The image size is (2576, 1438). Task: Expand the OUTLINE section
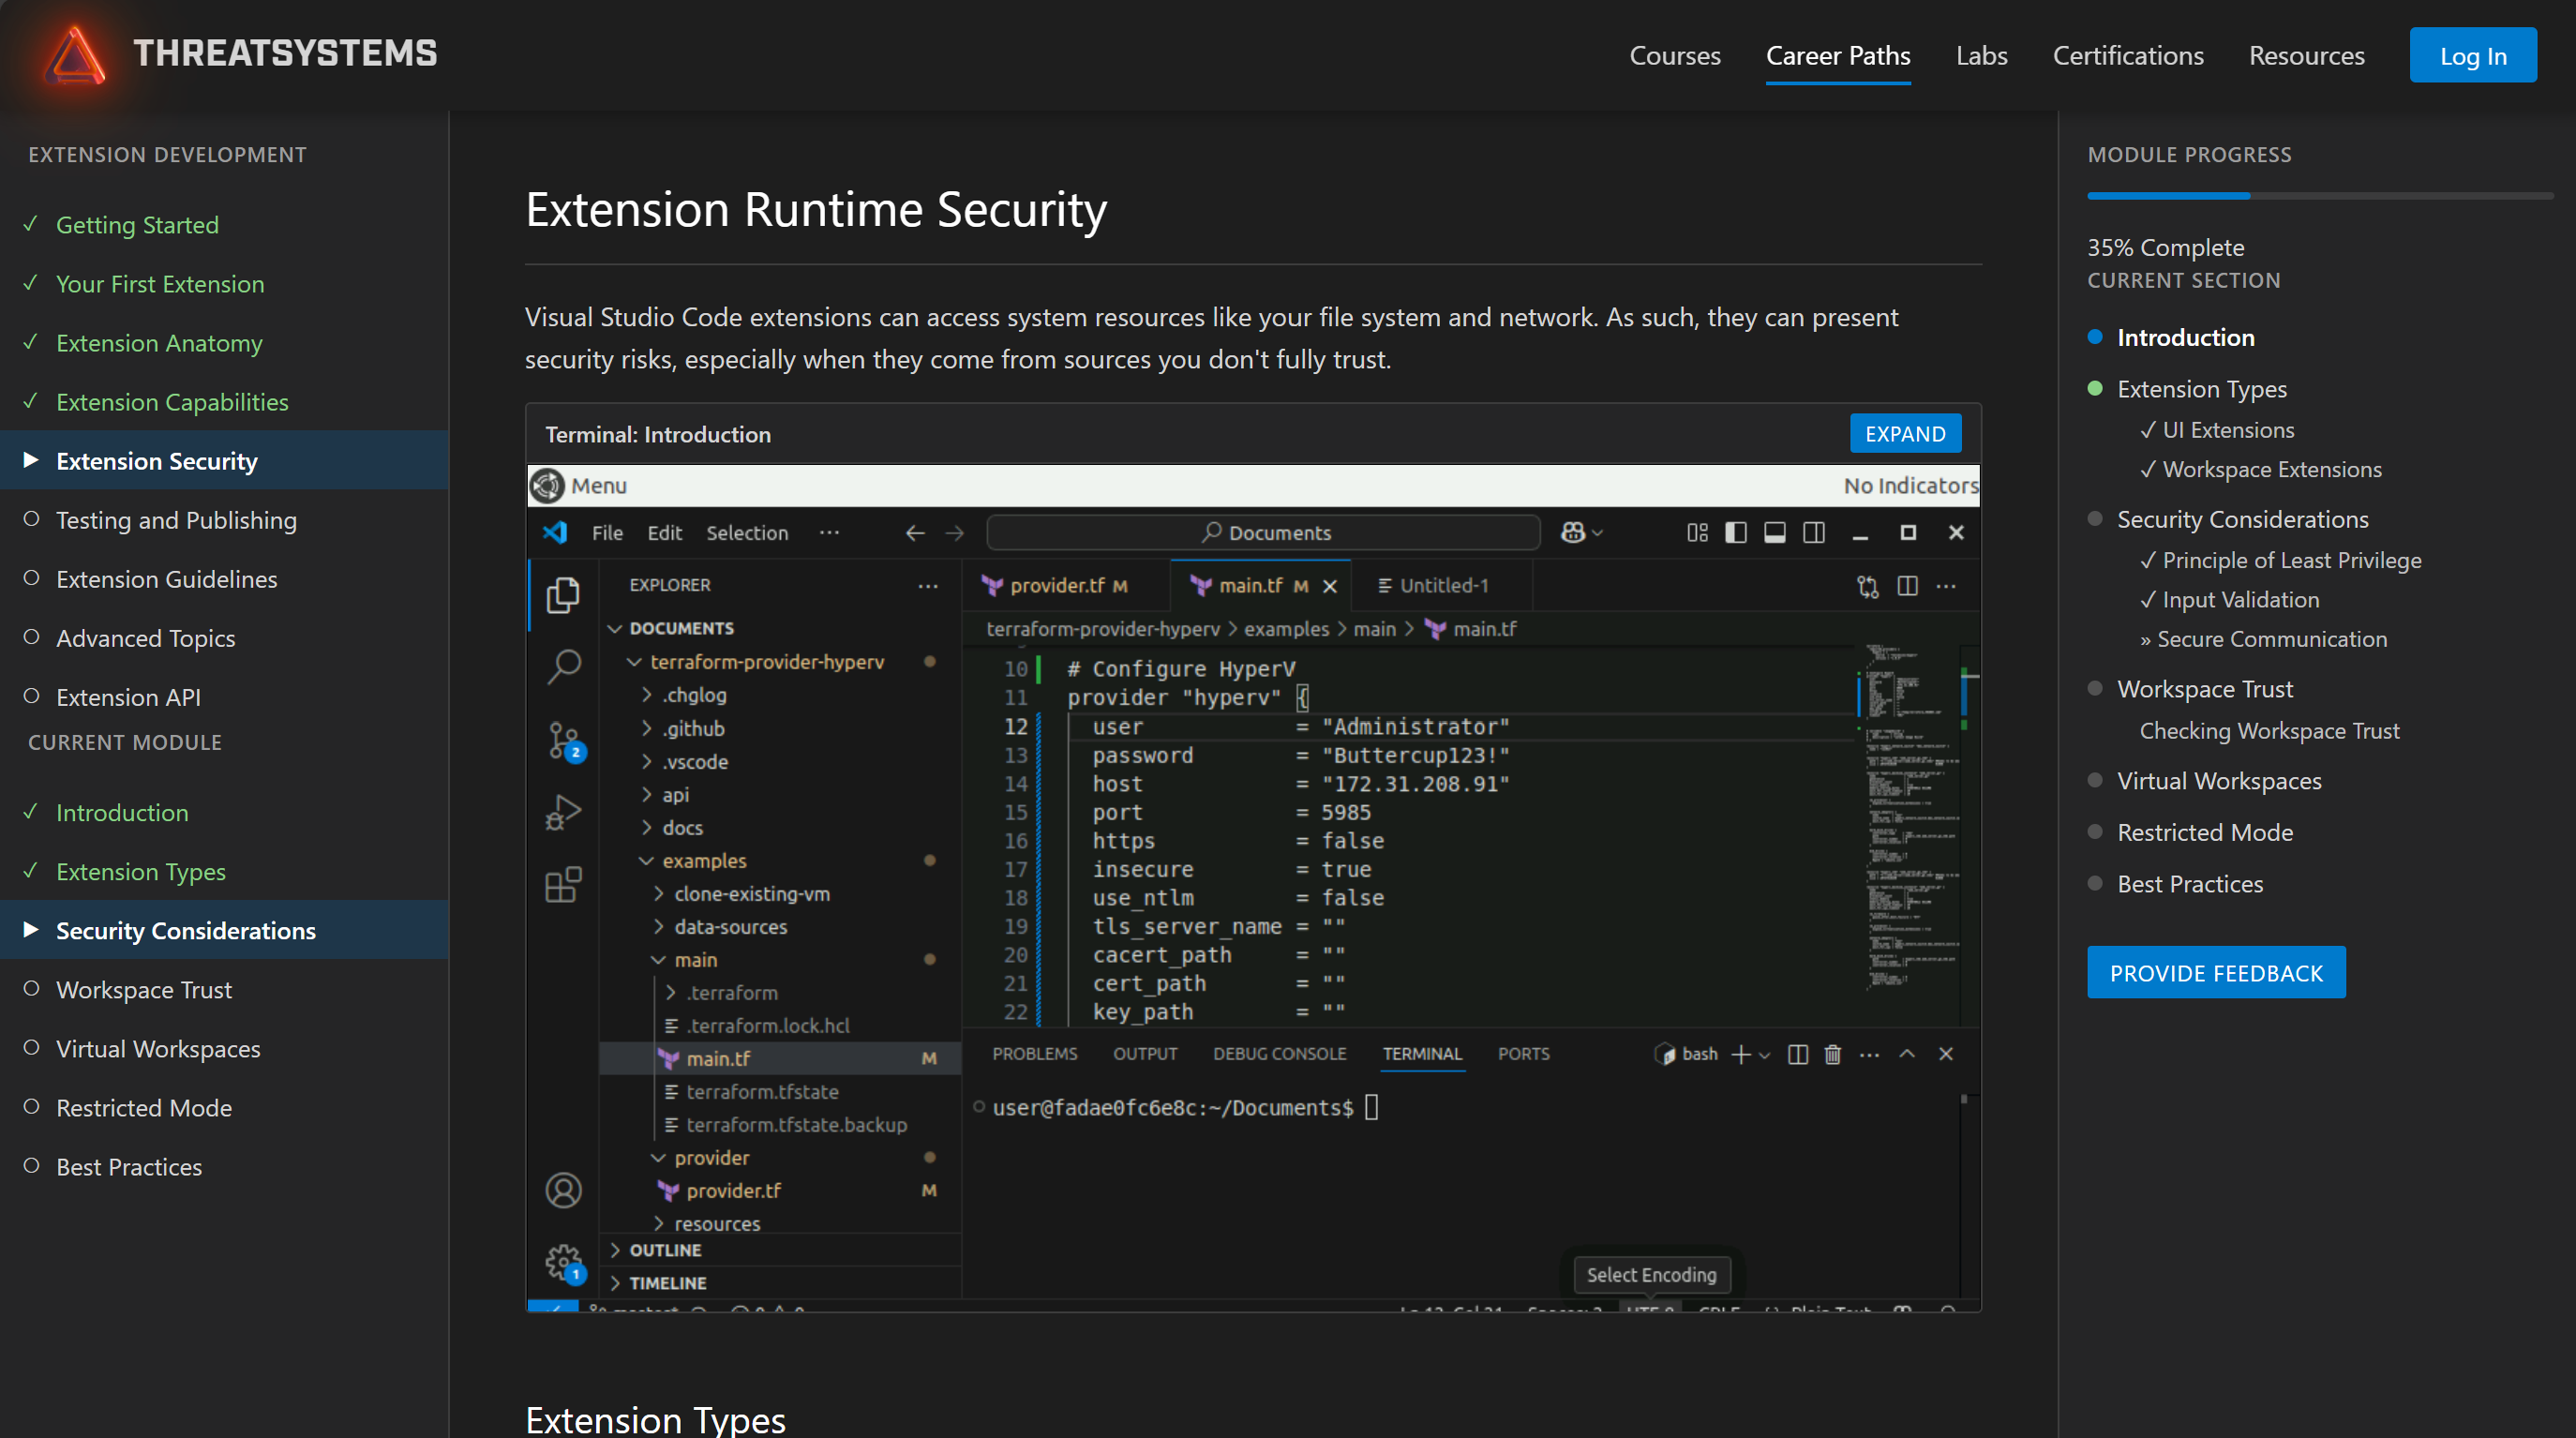pos(664,1250)
